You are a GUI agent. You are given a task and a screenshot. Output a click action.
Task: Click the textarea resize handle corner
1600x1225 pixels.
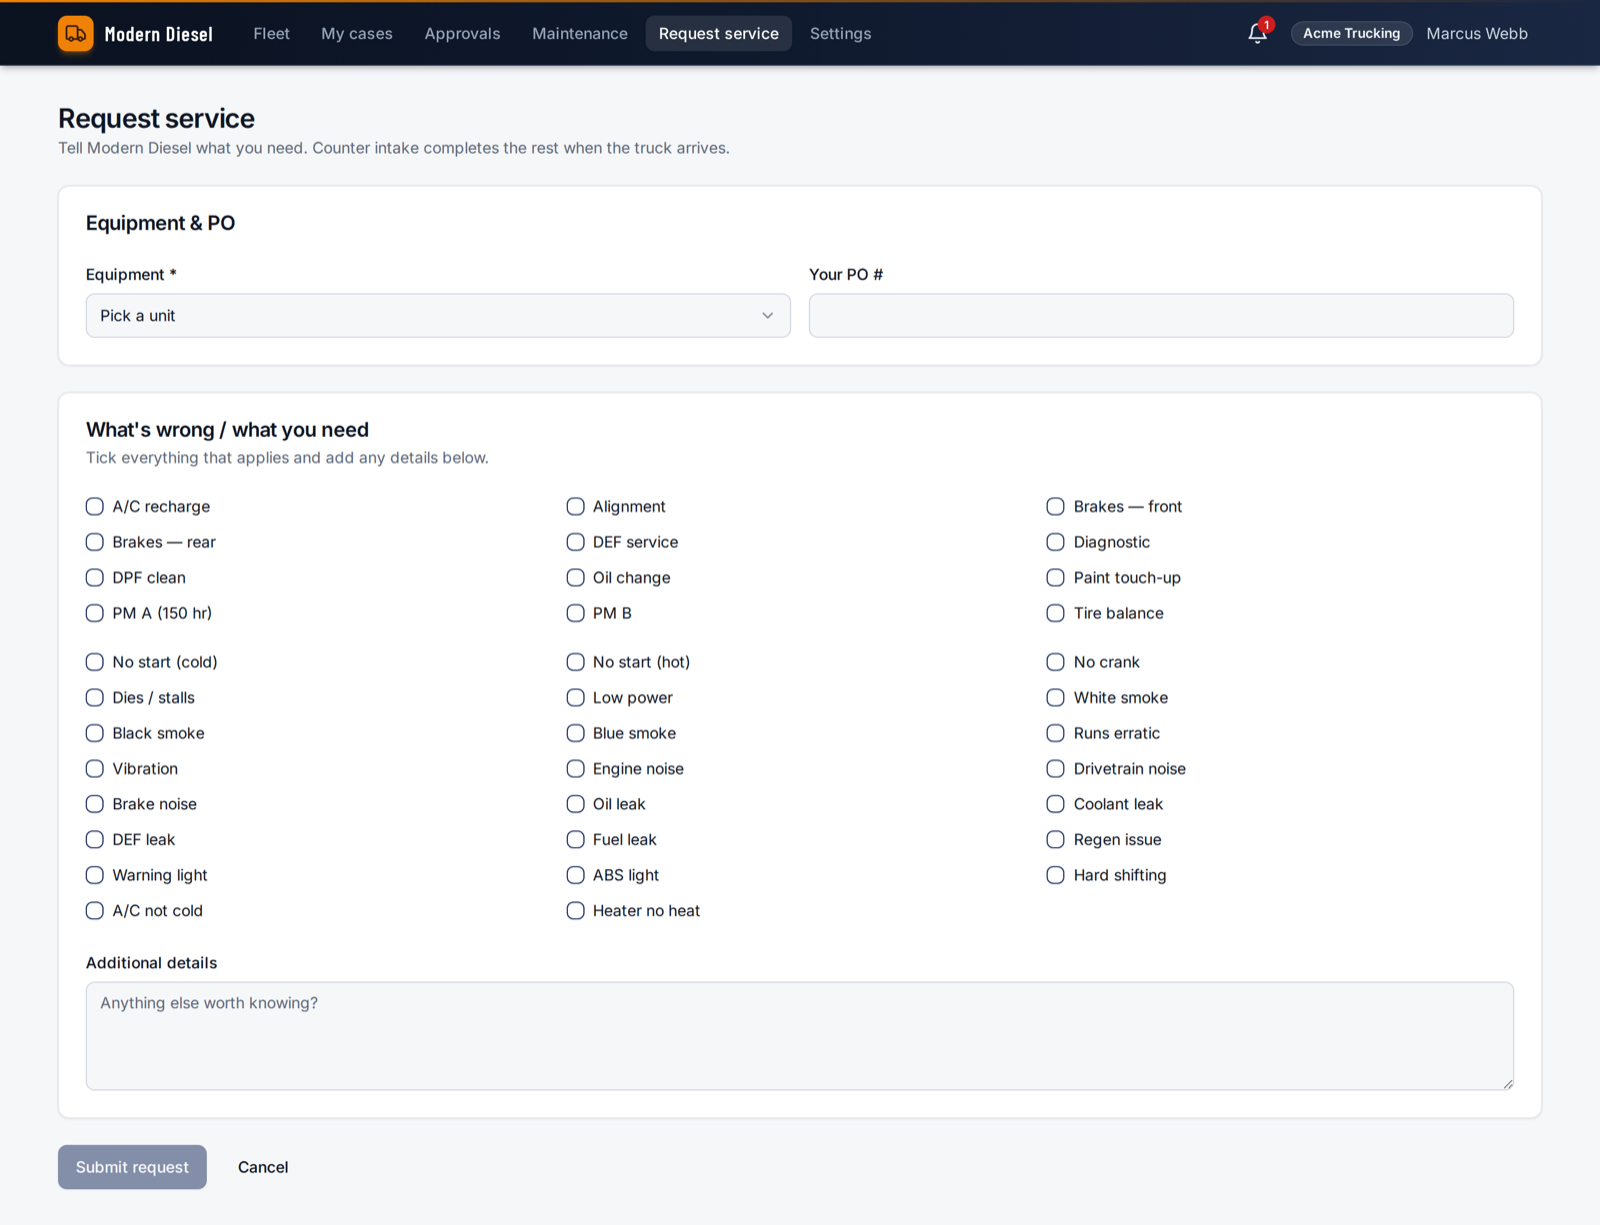pos(1508,1083)
